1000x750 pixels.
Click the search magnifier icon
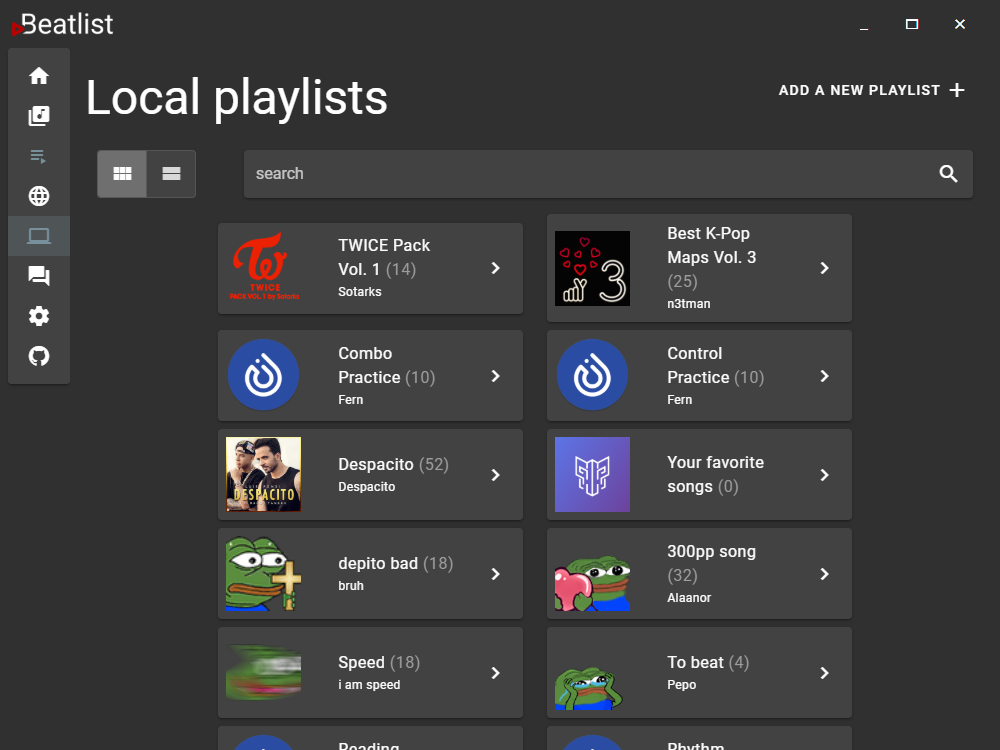coord(948,173)
